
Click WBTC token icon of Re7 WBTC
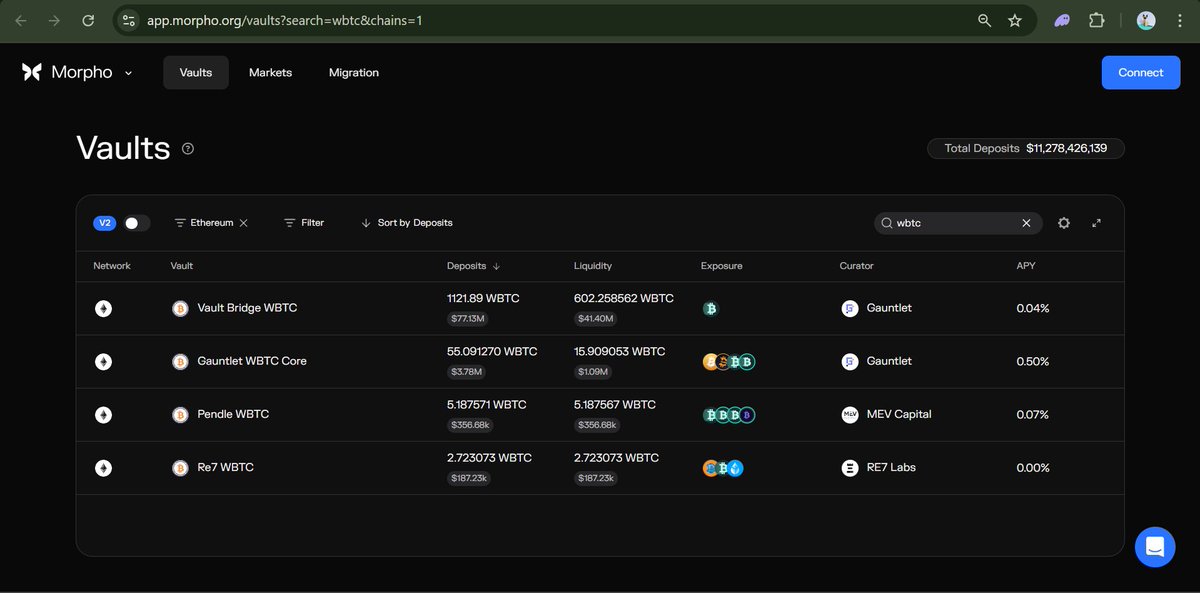(x=180, y=468)
